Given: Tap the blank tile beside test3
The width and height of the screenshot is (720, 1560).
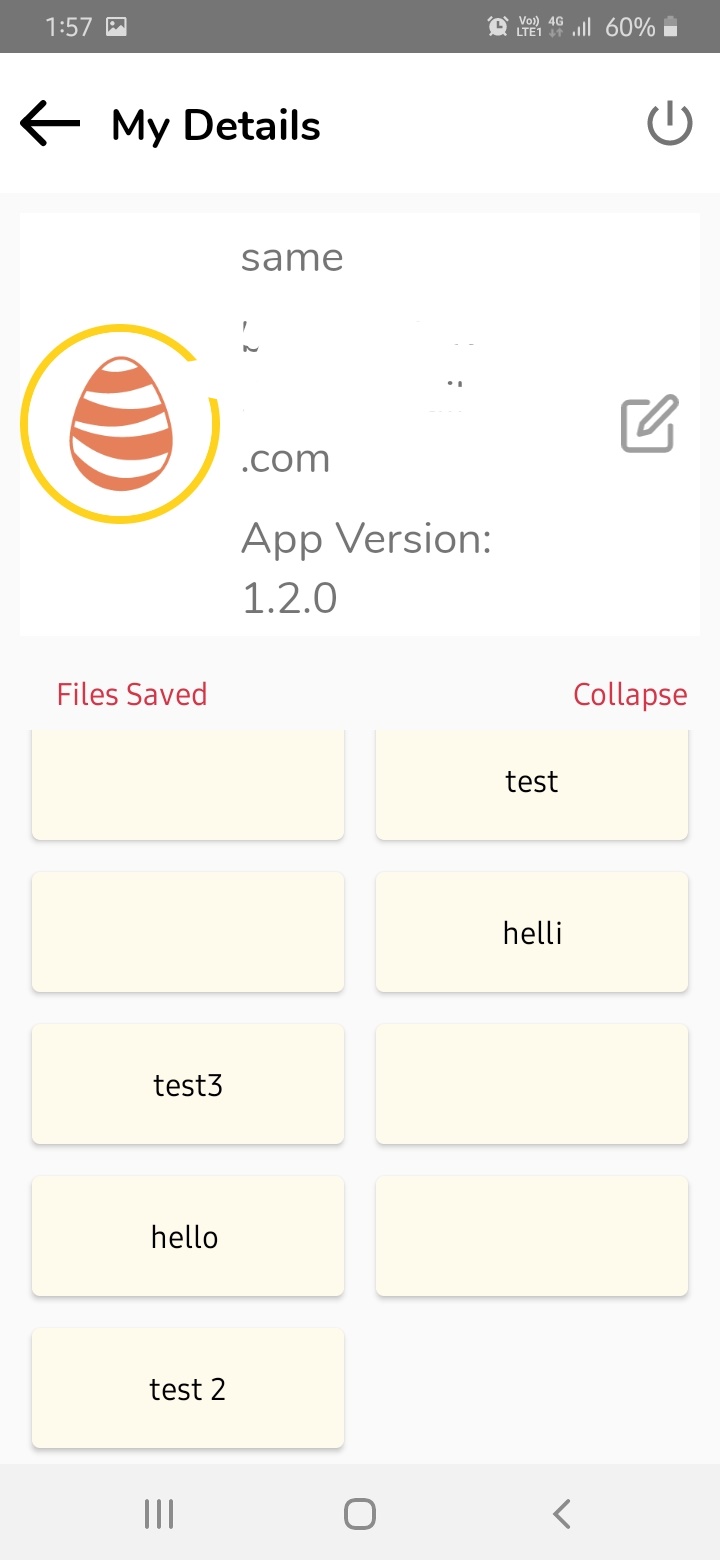Looking at the screenshot, I should [x=532, y=1084].
